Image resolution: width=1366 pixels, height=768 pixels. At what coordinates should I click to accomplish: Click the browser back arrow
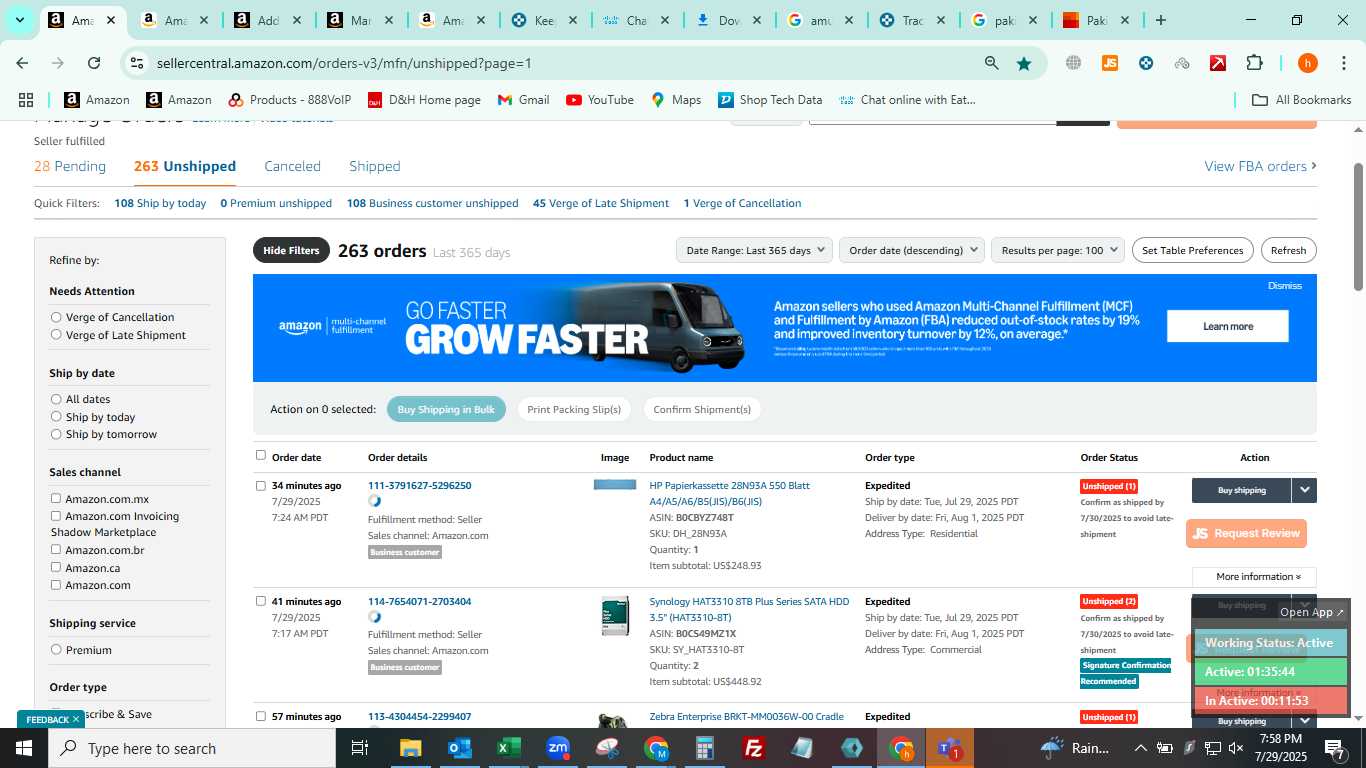click(22, 63)
